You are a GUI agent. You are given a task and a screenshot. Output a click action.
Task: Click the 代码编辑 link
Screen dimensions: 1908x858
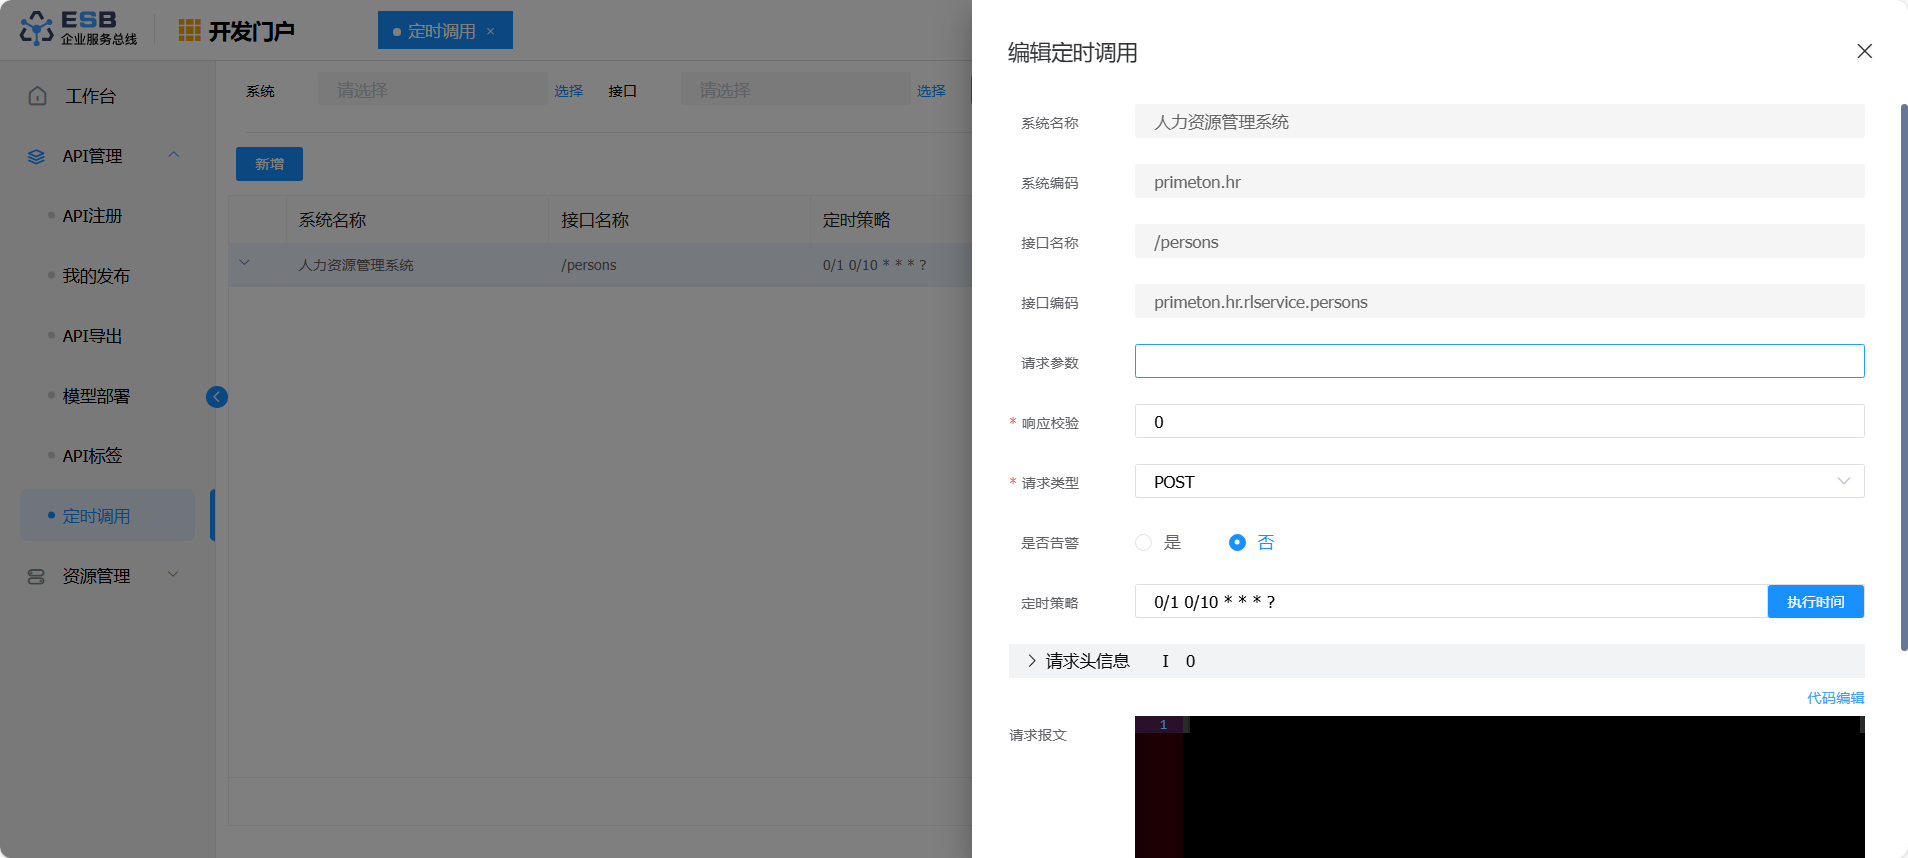(1835, 698)
